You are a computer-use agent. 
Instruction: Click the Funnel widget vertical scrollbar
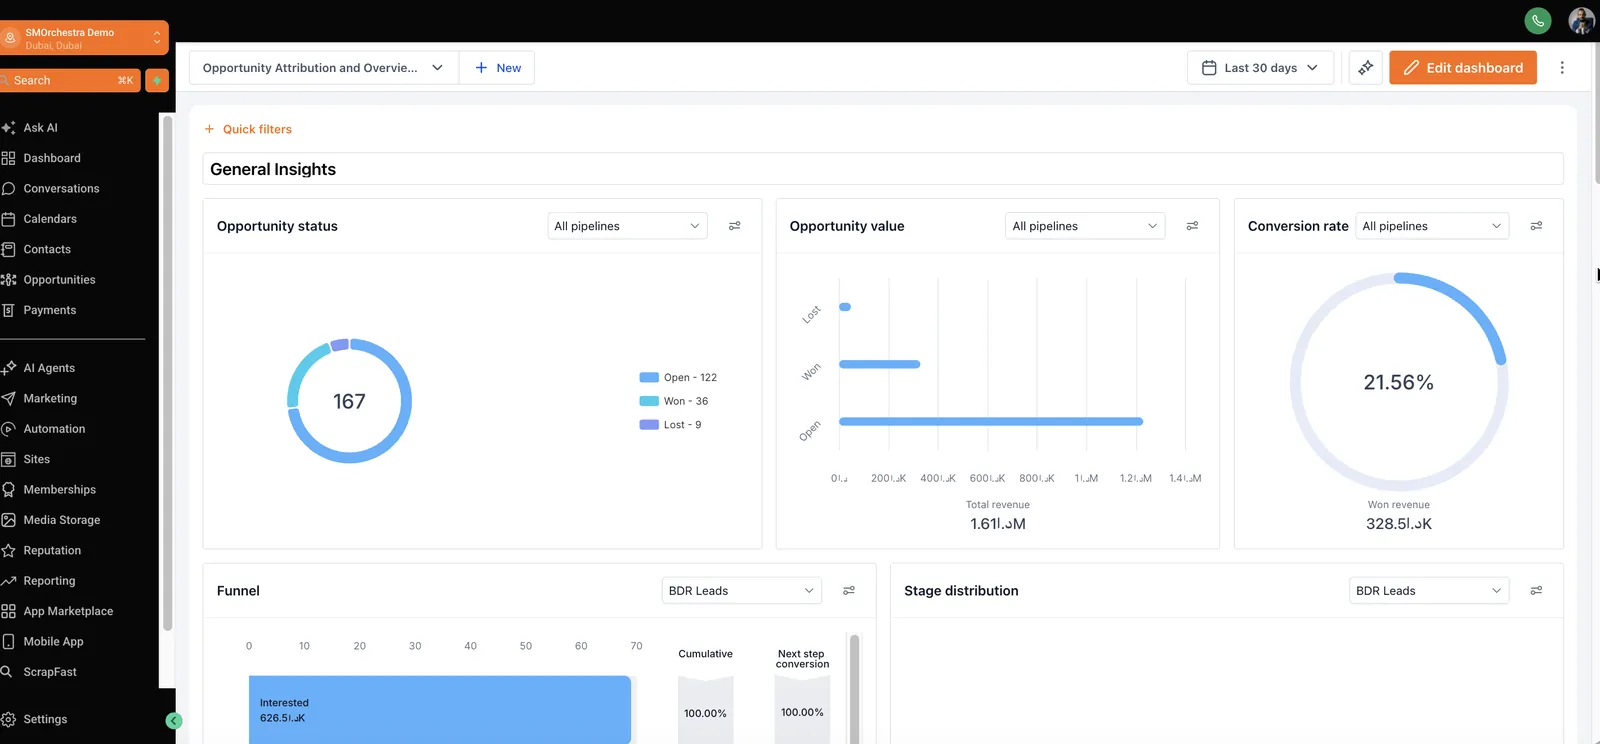(x=854, y=688)
